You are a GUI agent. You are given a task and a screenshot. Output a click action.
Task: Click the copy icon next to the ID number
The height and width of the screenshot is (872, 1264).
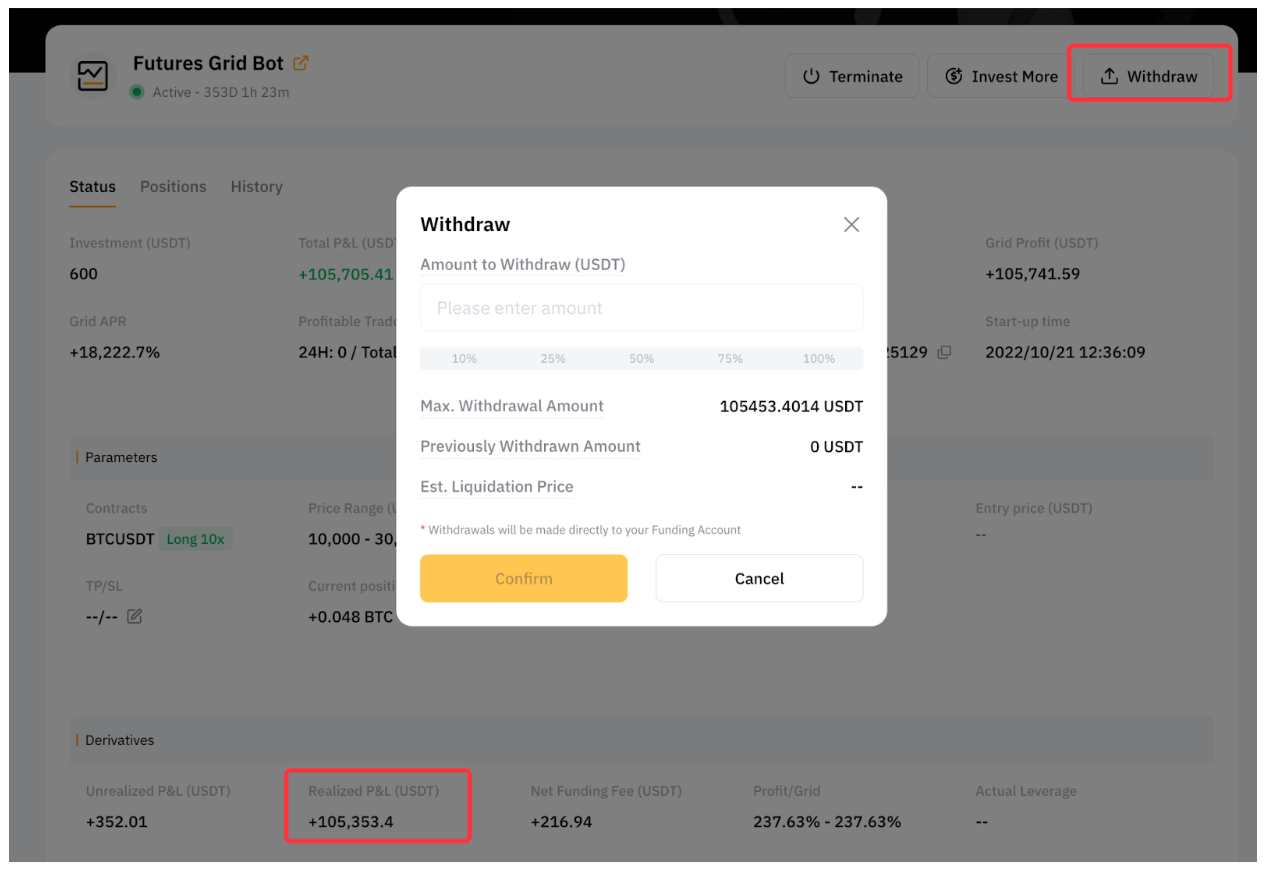coord(944,352)
